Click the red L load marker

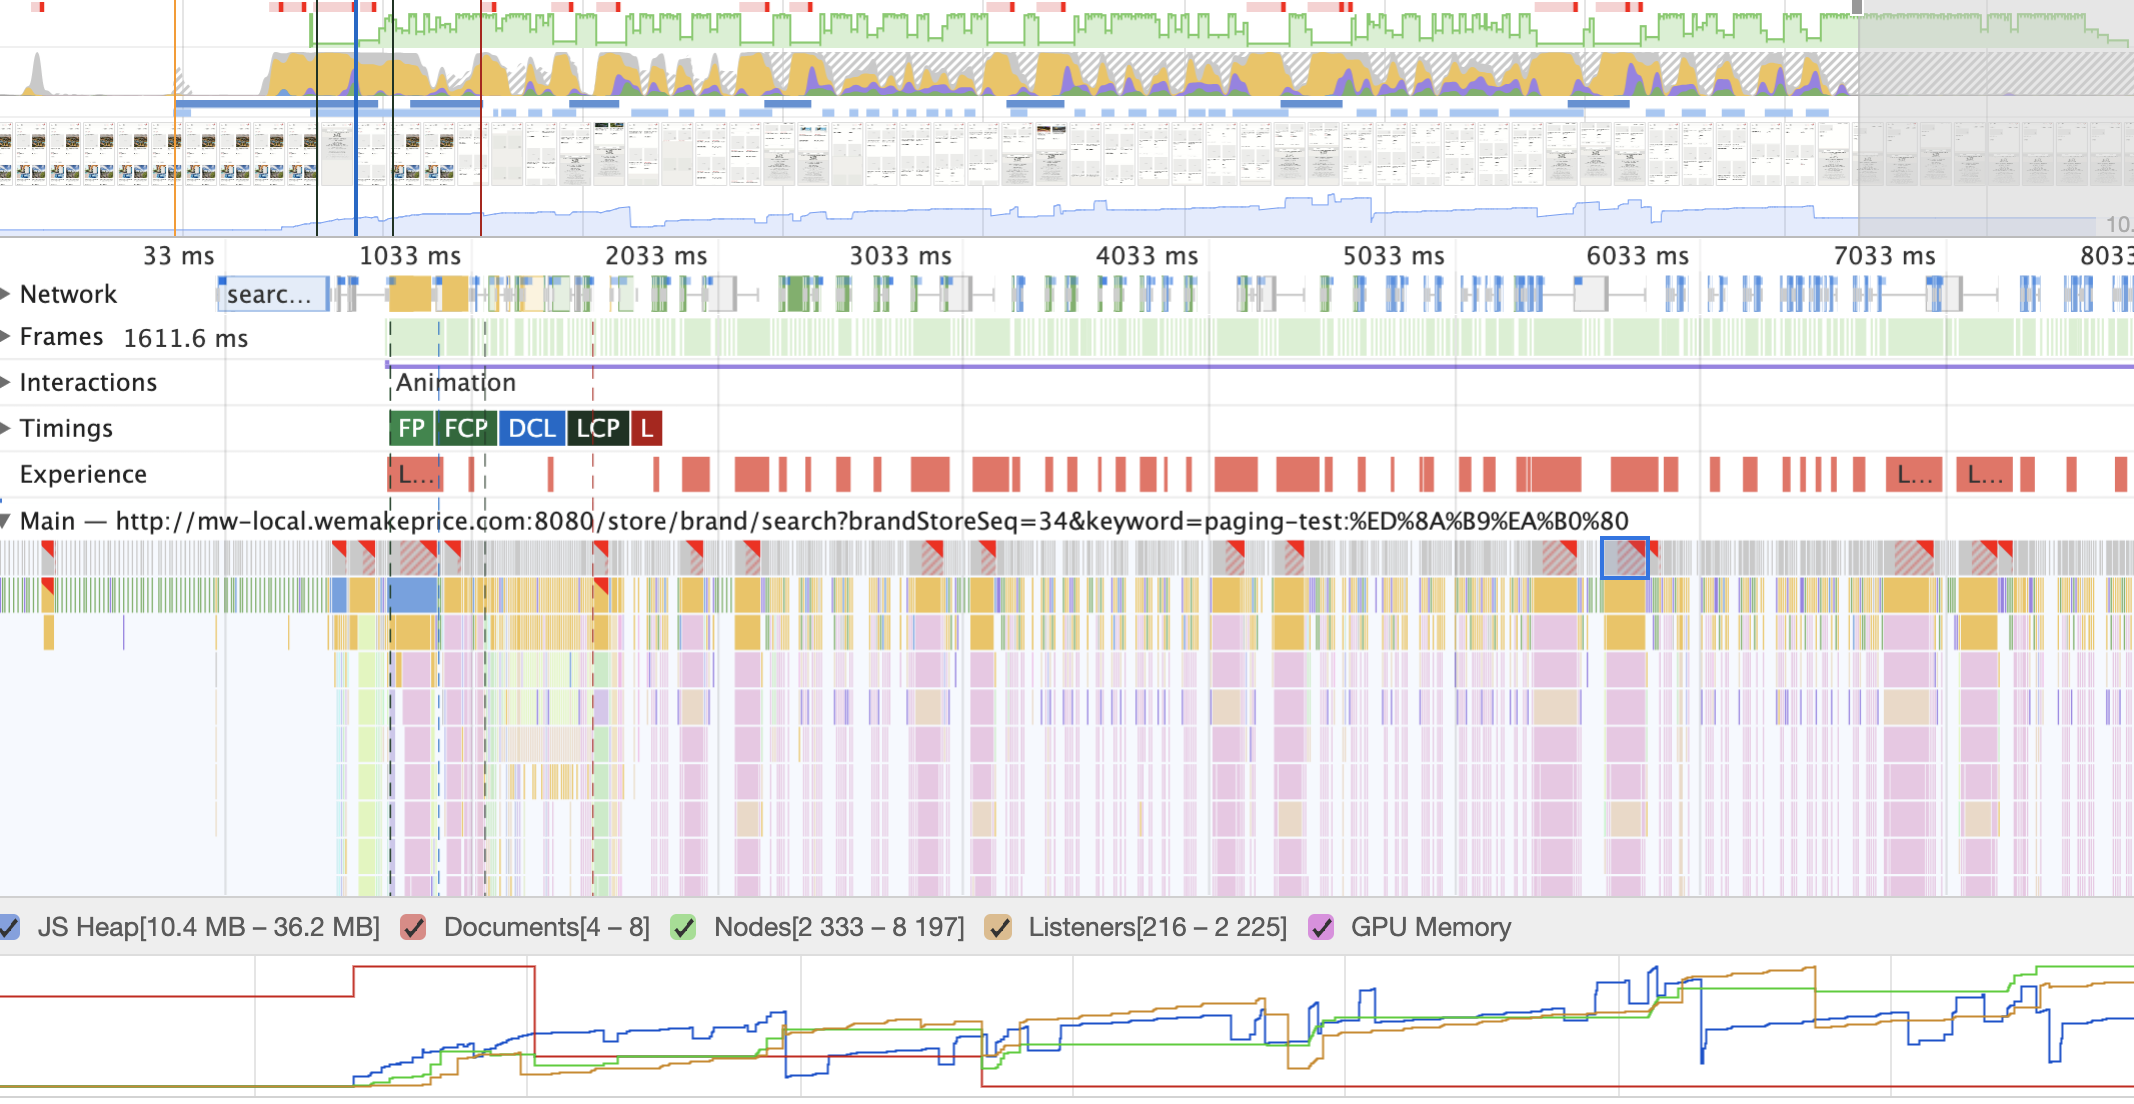(647, 428)
